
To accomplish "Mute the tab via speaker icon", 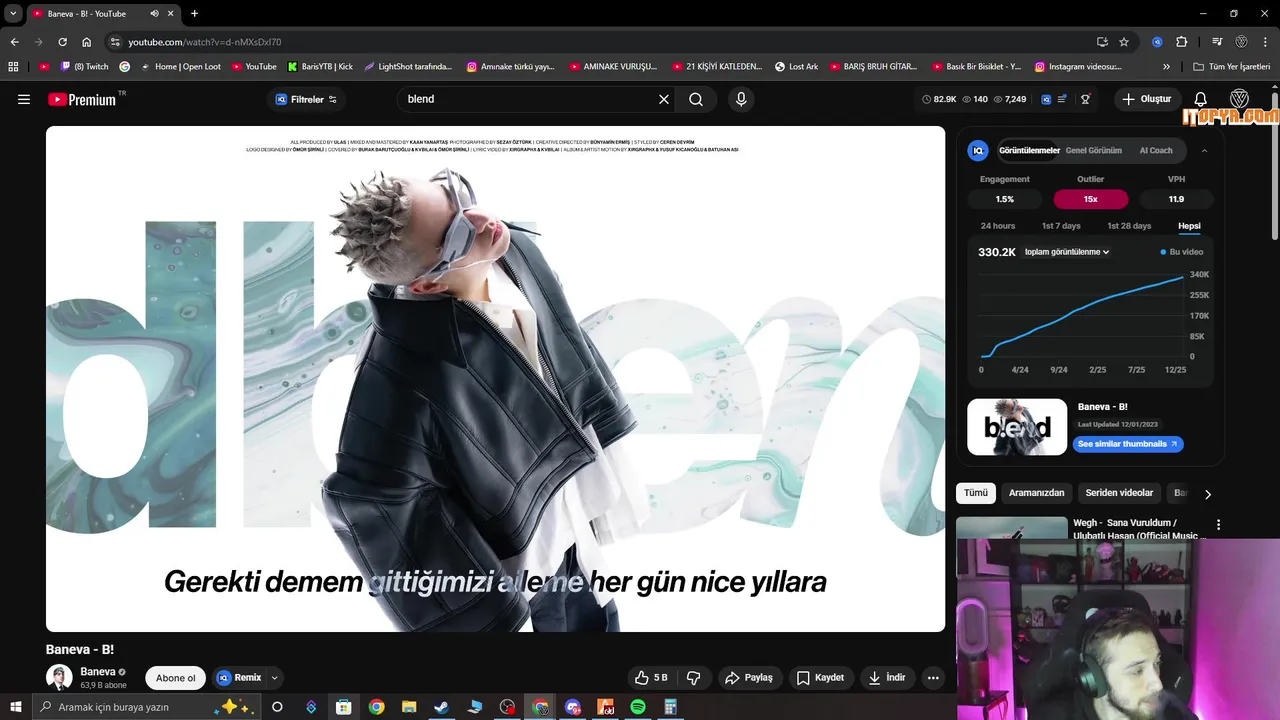I will click(x=154, y=14).
